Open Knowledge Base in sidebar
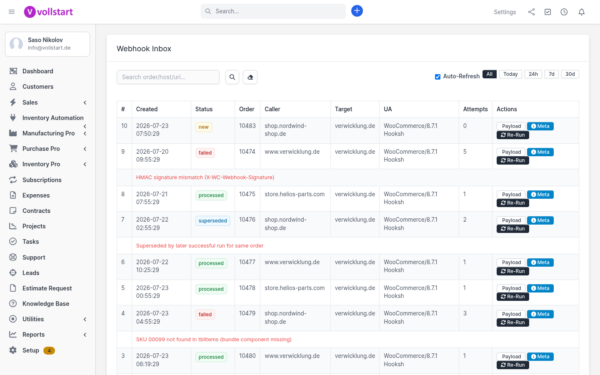This screenshot has width=600, height=375. click(x=46, y=303)
